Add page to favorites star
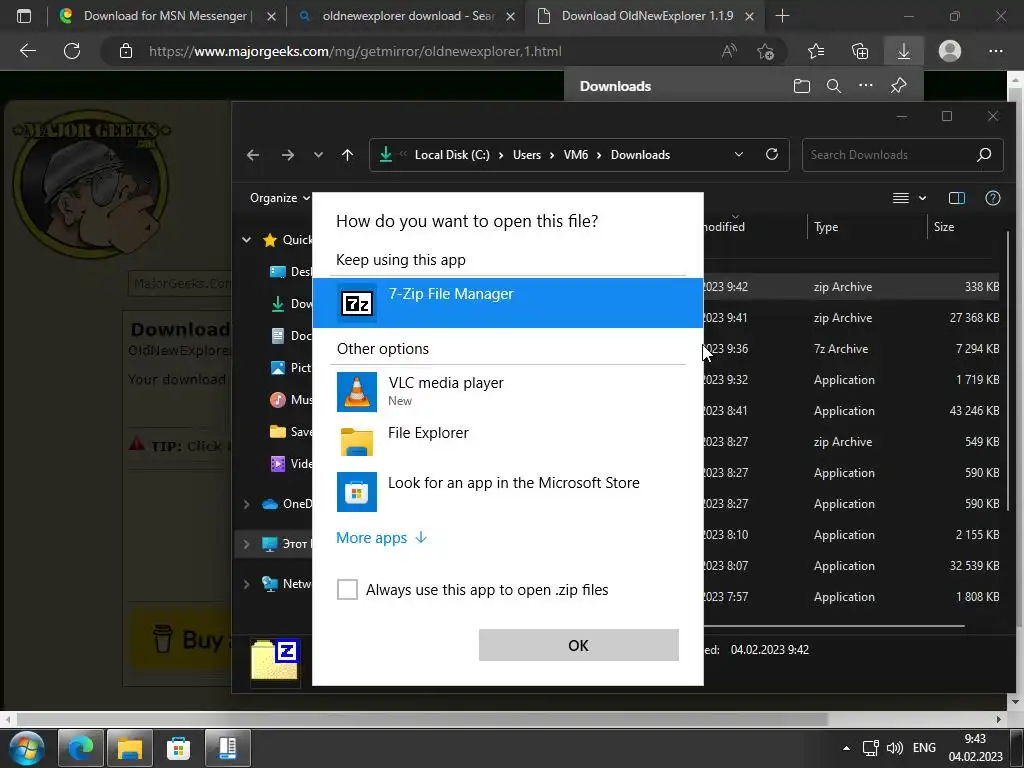 tap(765, 51)
